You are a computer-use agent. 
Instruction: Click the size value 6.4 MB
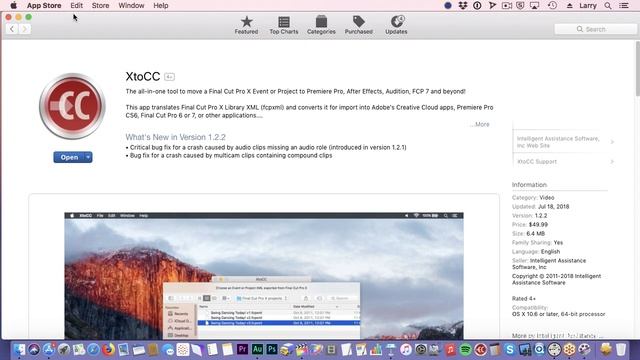click(536, 233)
